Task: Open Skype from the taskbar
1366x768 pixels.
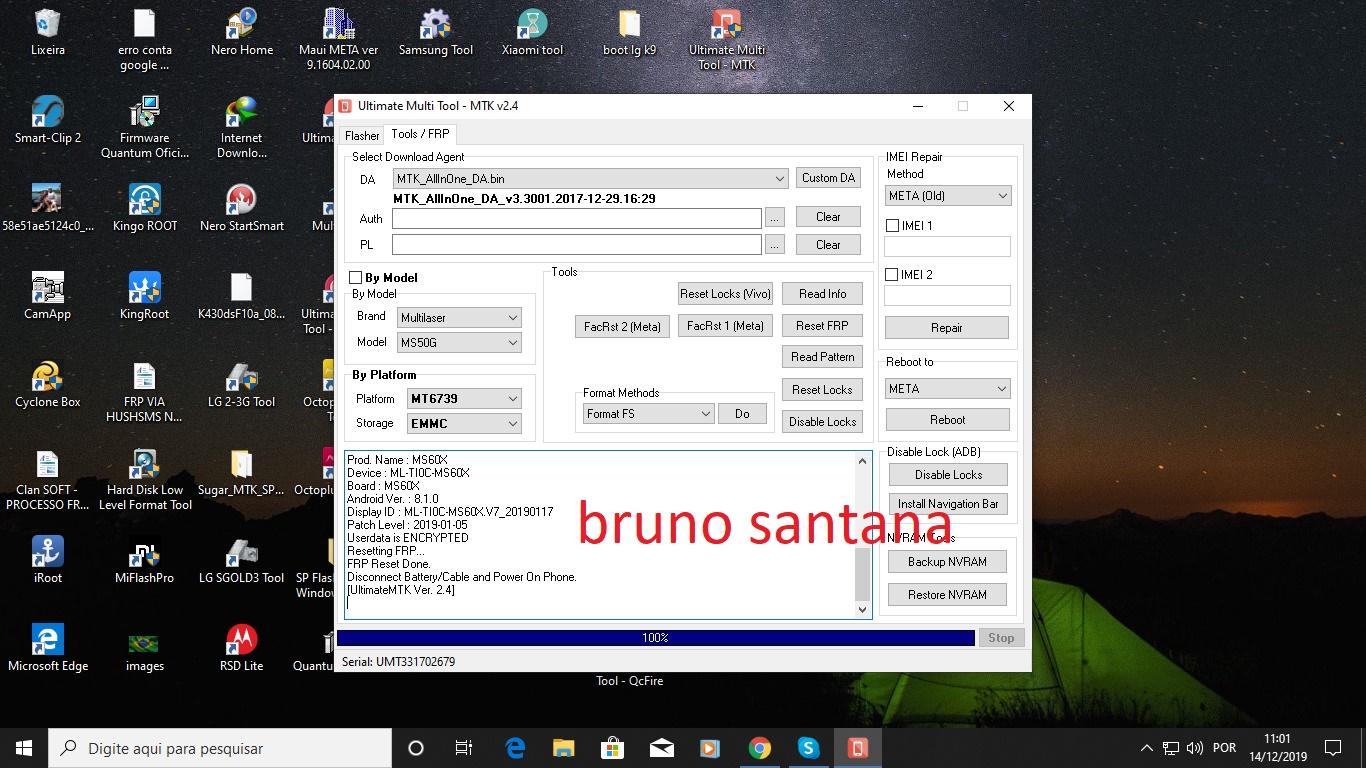Action: click(x=808, y=748)
